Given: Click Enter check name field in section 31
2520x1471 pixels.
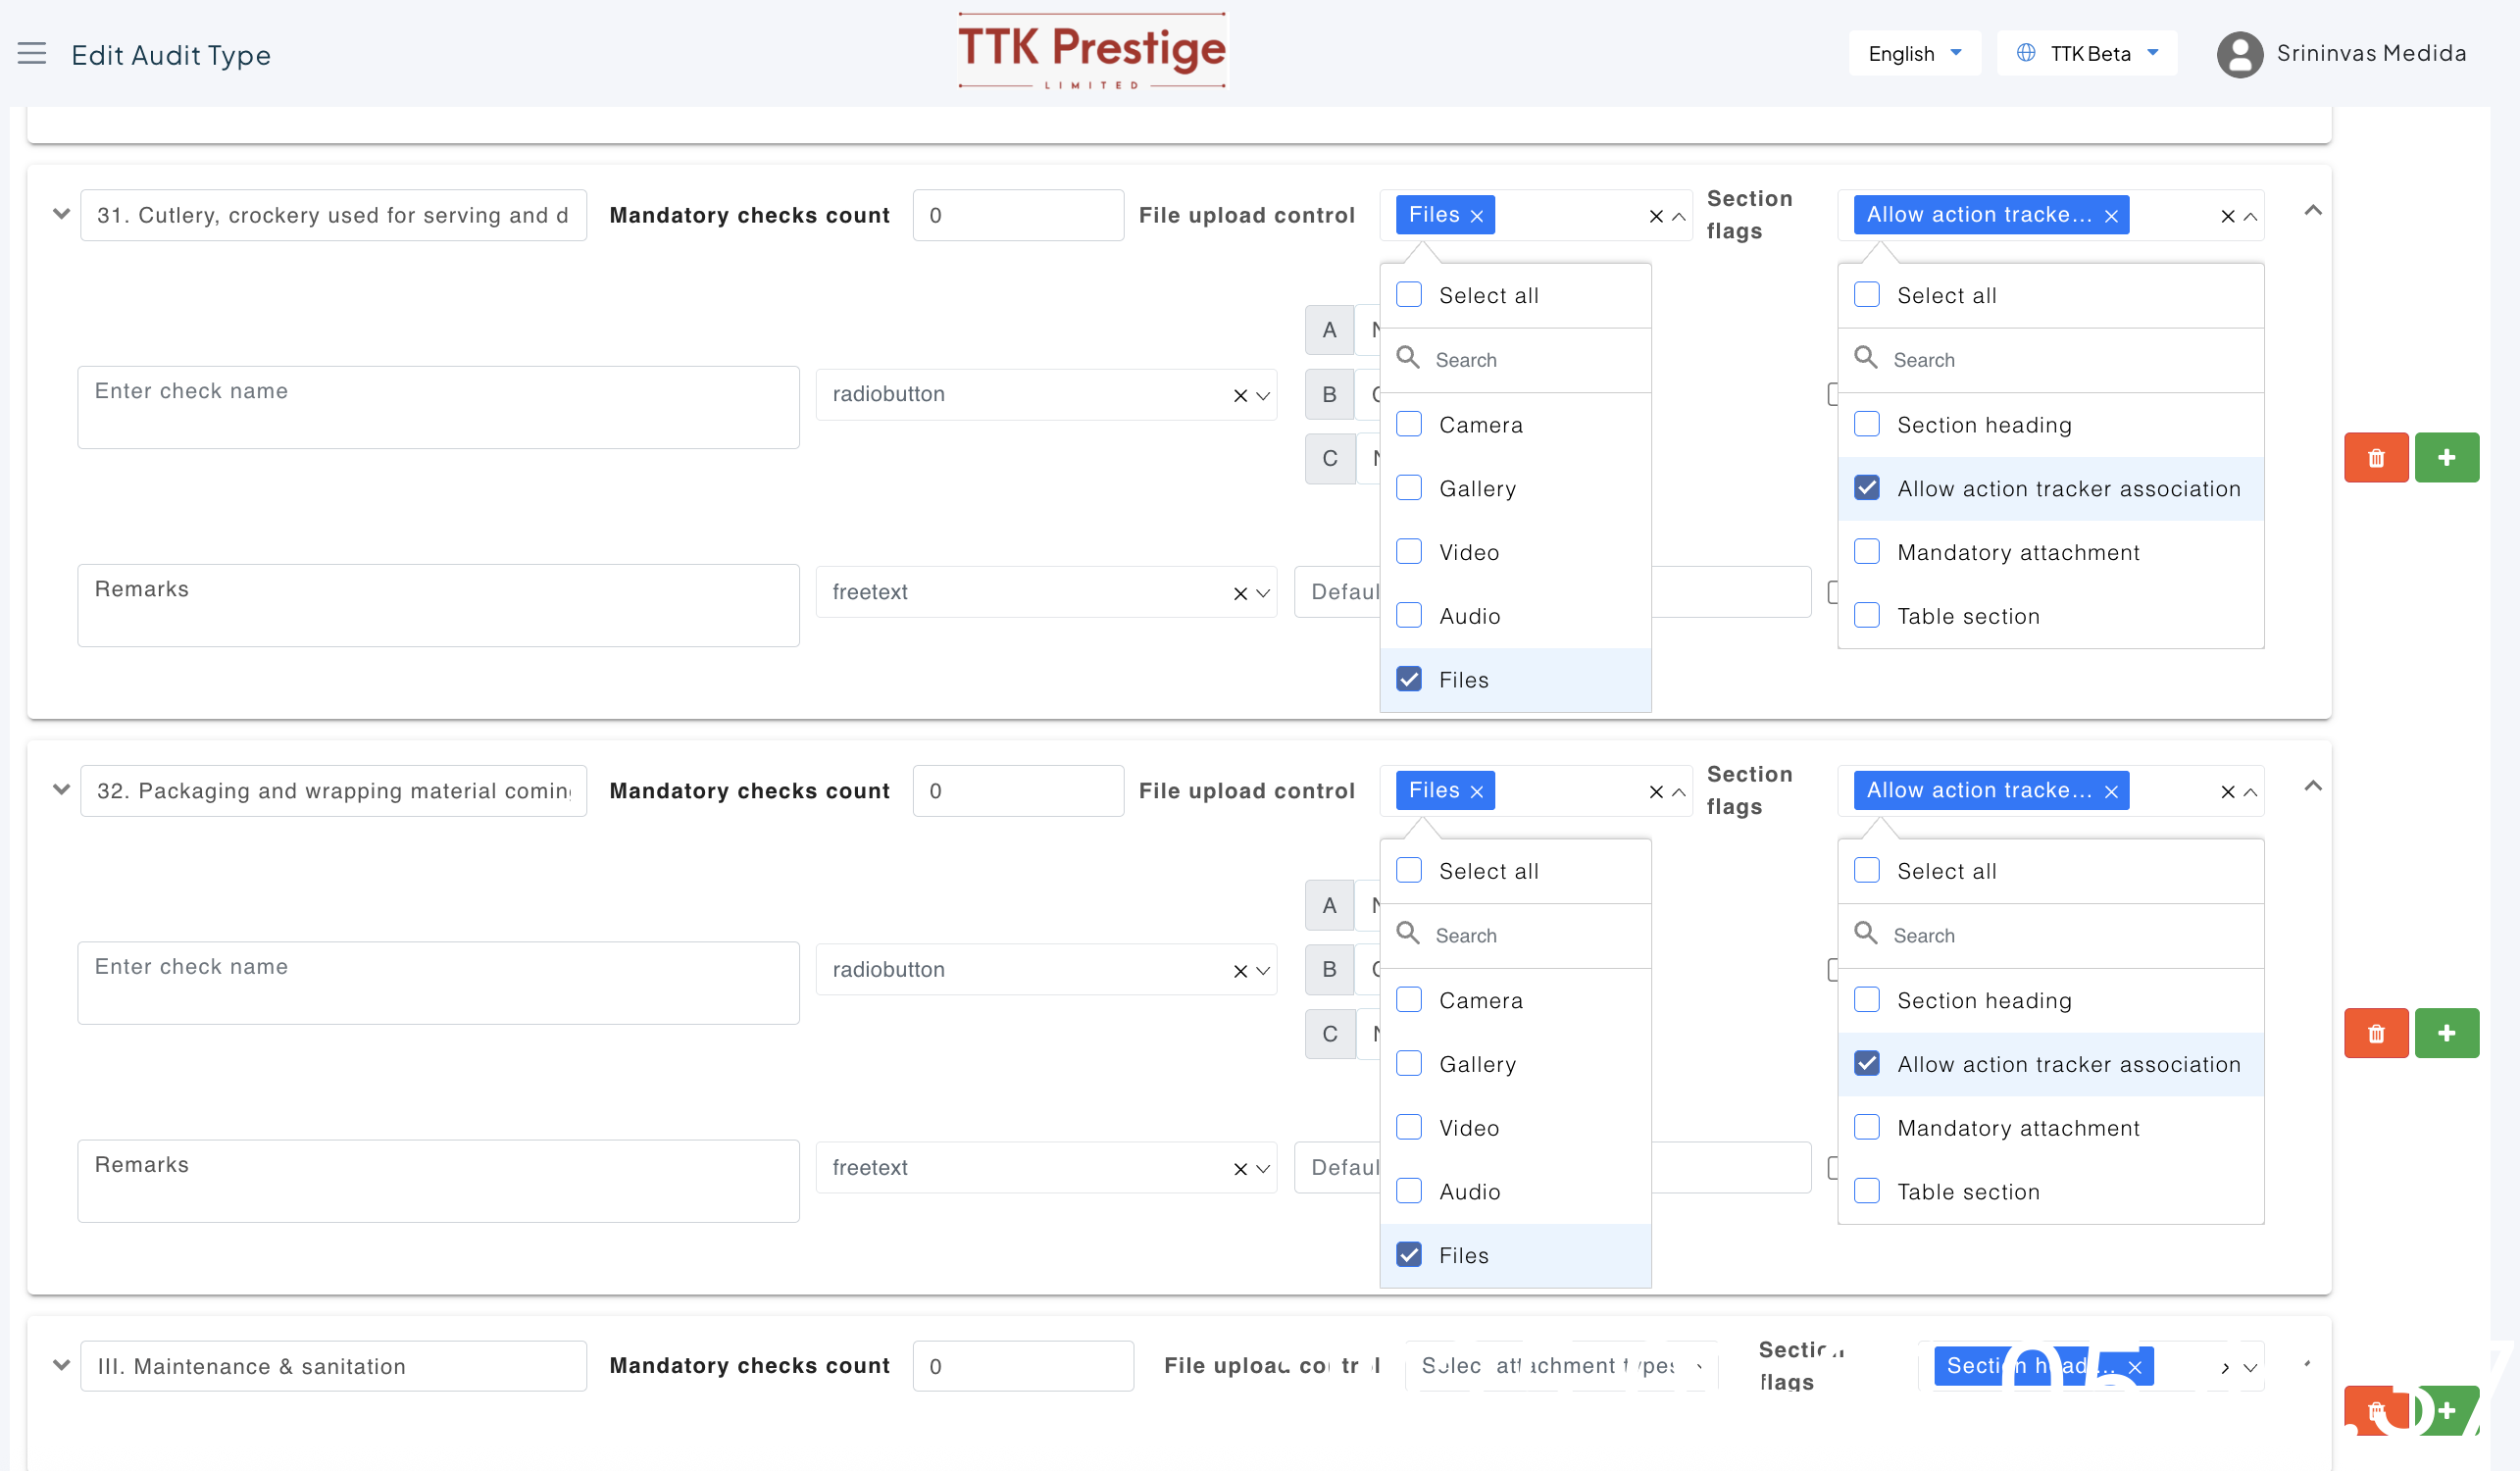Looking at the screenshot, I should click(438, 407).
